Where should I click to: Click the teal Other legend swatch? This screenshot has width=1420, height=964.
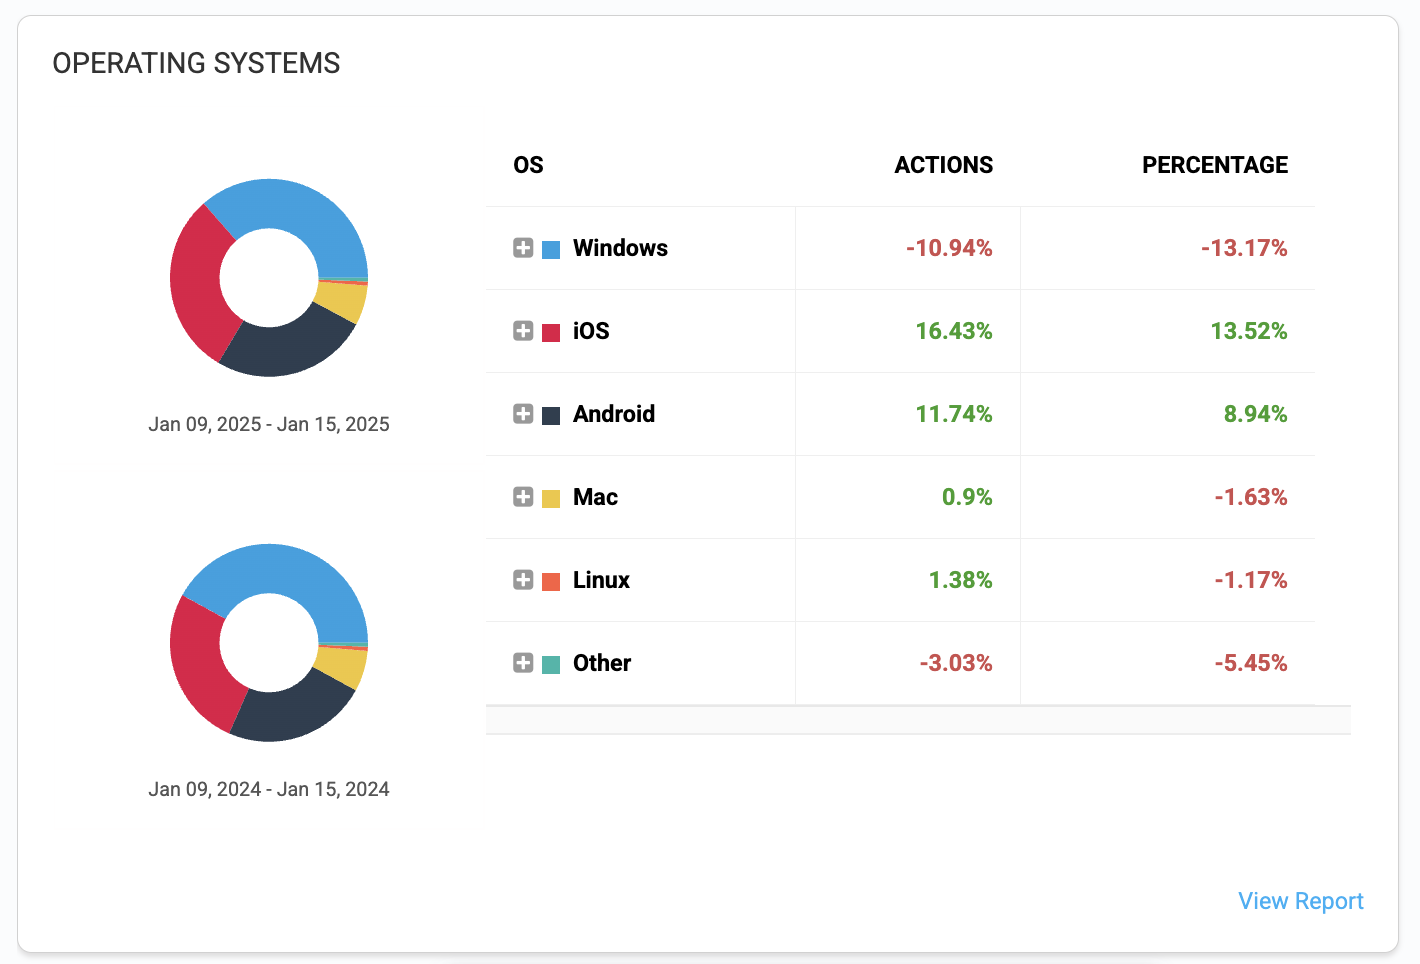551,664
